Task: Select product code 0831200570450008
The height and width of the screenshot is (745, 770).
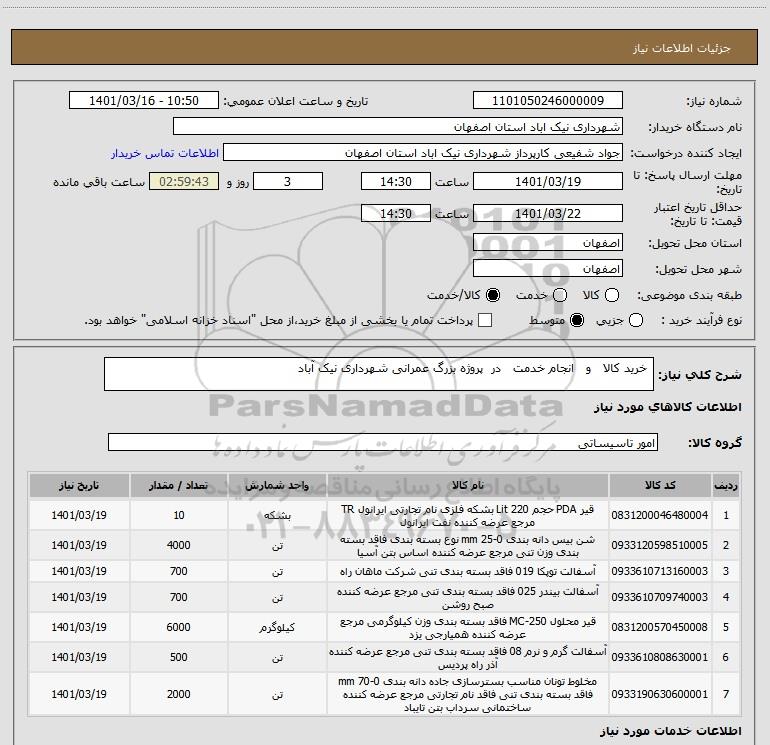Action: pos(660,627)
